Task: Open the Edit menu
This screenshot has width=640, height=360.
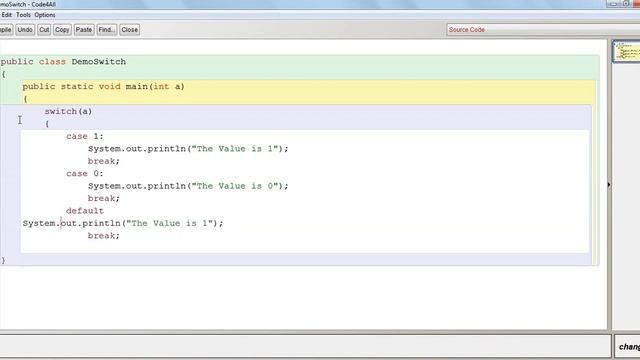Action: (7, 15)
